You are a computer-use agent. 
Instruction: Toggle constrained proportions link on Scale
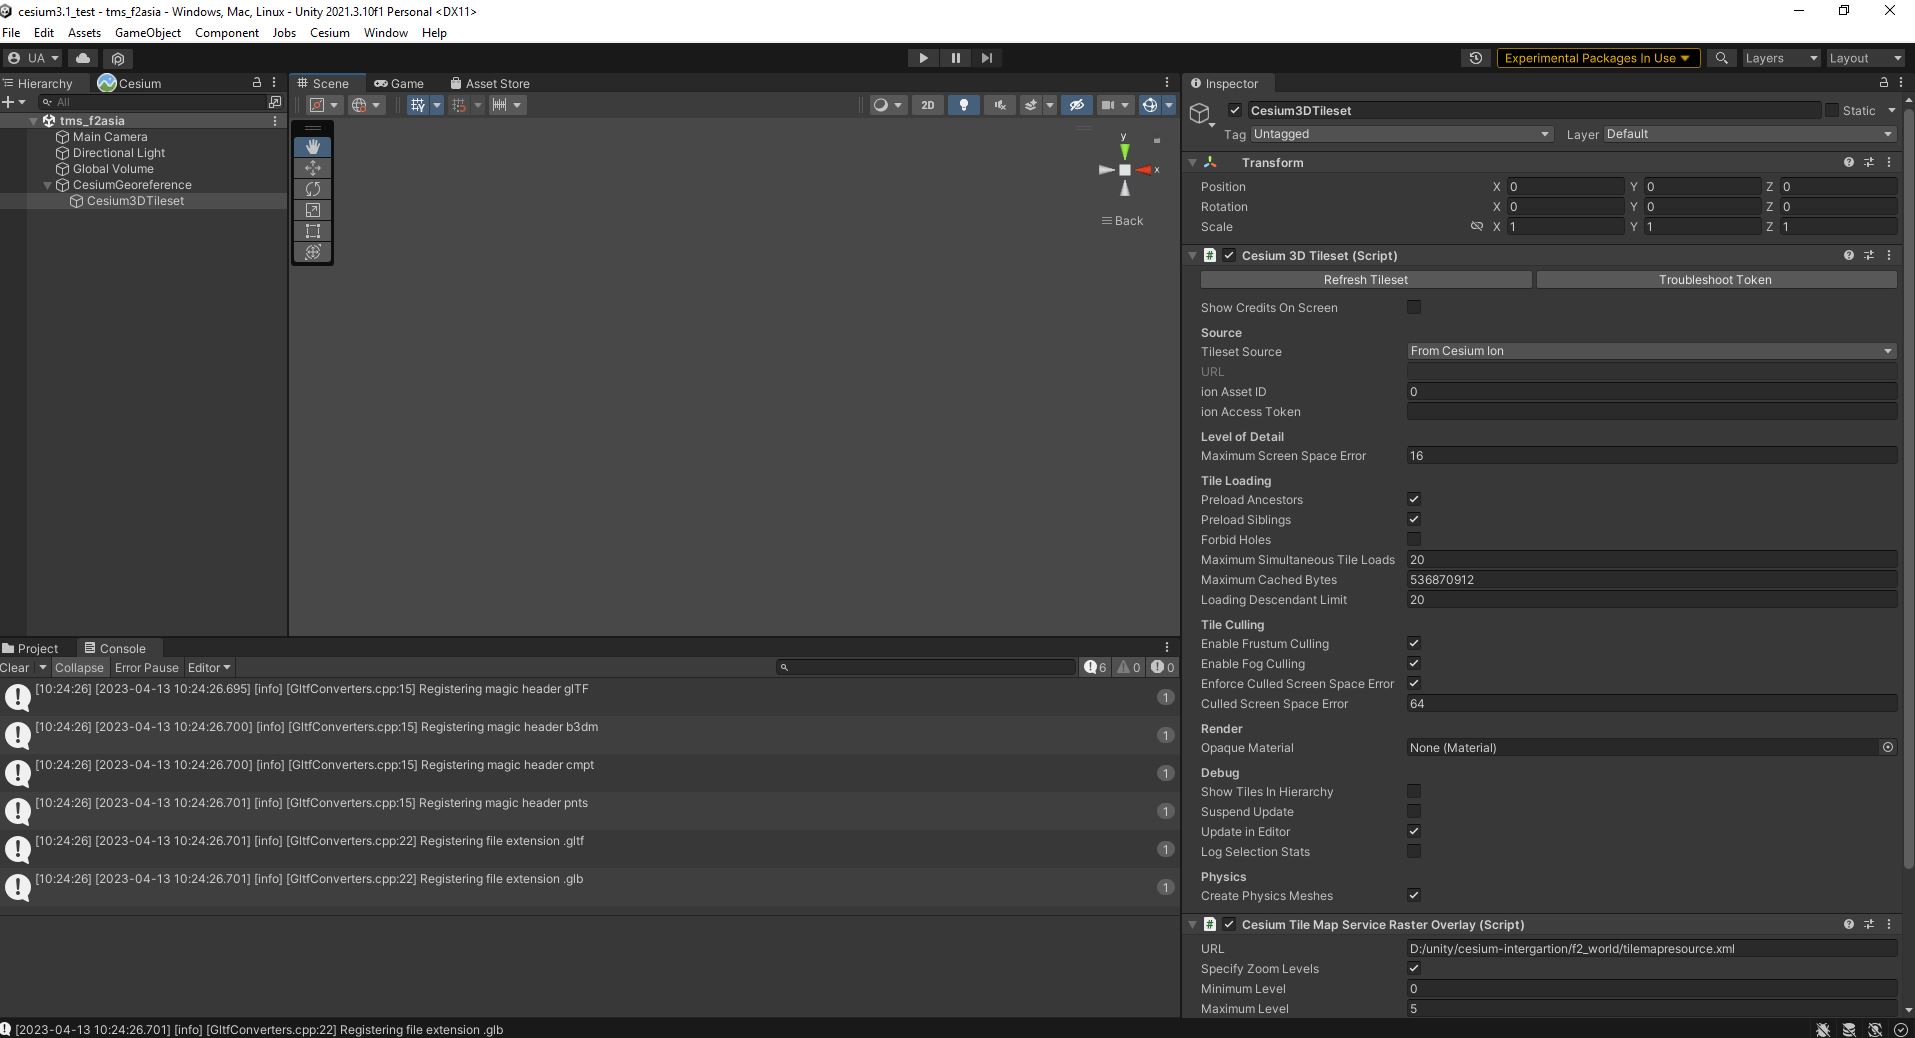1476,227
